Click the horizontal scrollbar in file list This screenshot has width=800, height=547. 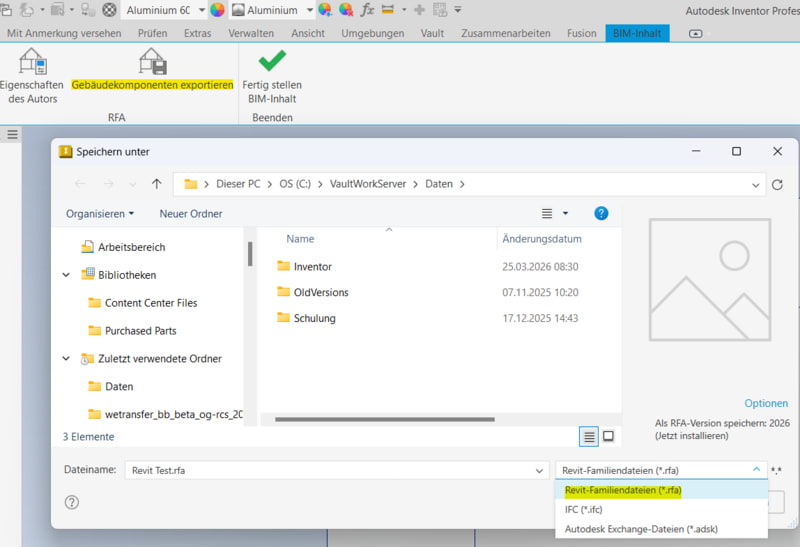pyautogui.click(x=385, y=419)
